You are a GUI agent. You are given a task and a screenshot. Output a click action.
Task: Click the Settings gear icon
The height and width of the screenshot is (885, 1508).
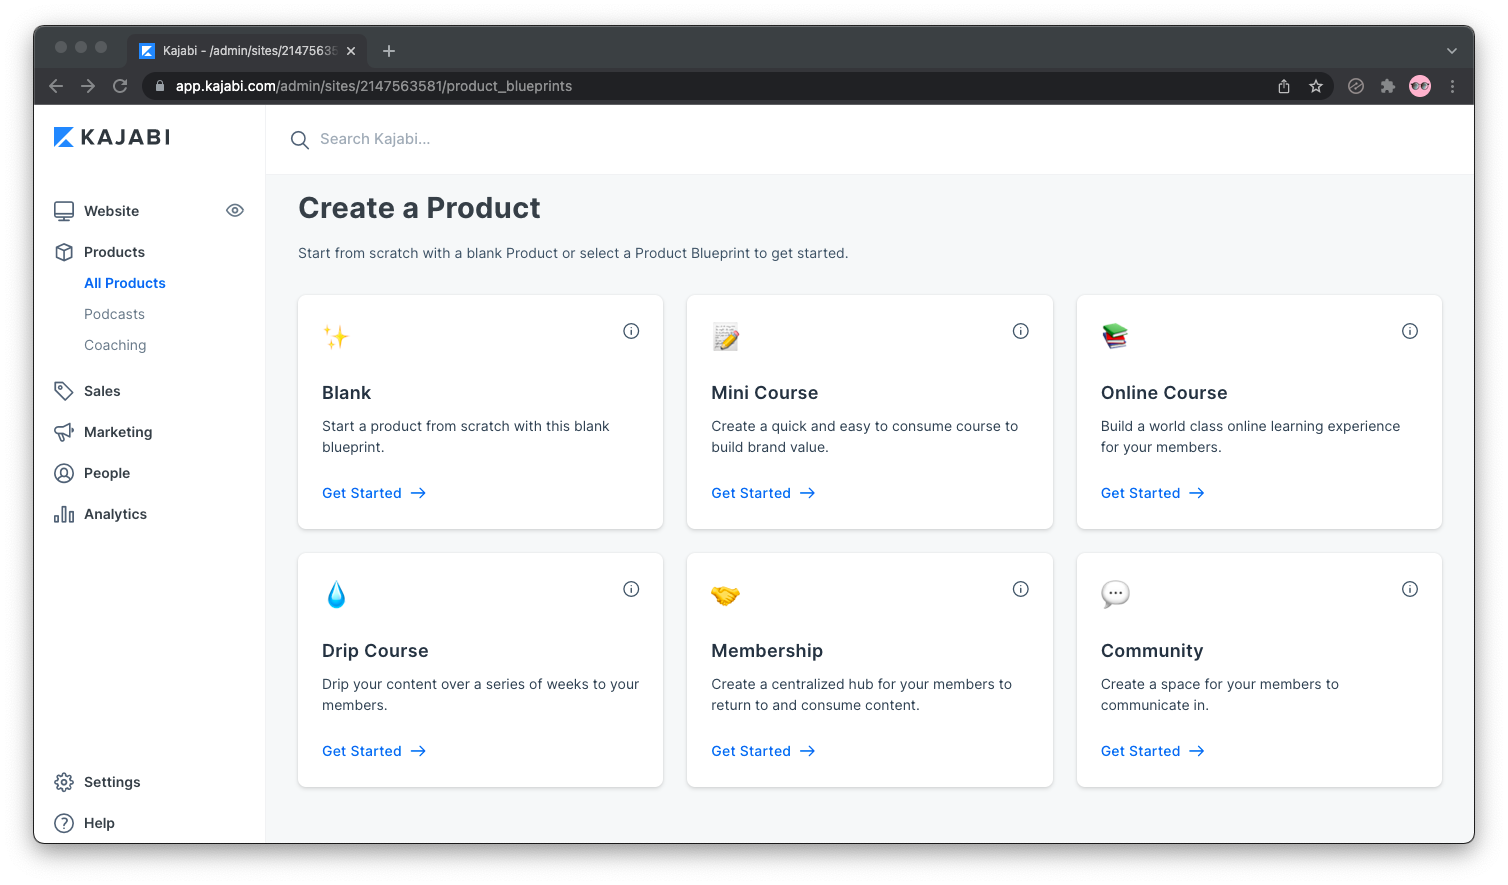pyautogui.click(x=64, y=782)
